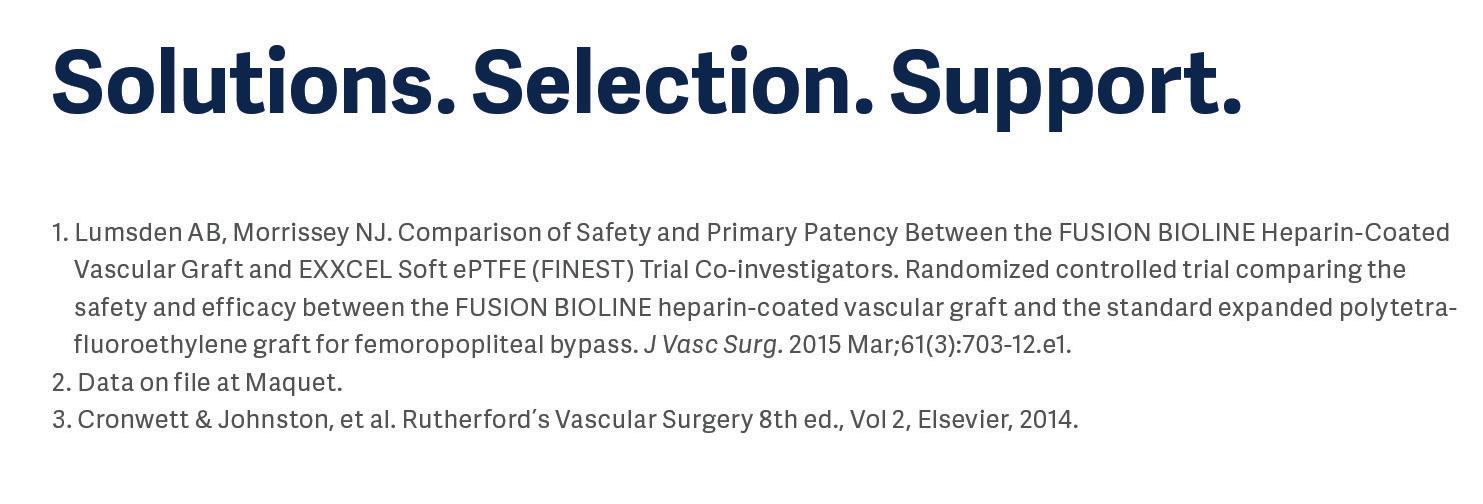Viewport: 1483px width, 504px height.
Task: Click the 'Selection.' heading word
Action: [672, 82]
